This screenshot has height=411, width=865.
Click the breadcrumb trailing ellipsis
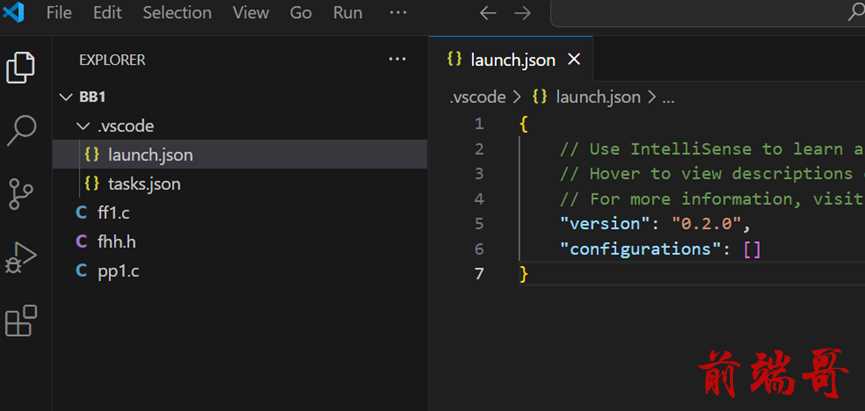pos(668,98)
